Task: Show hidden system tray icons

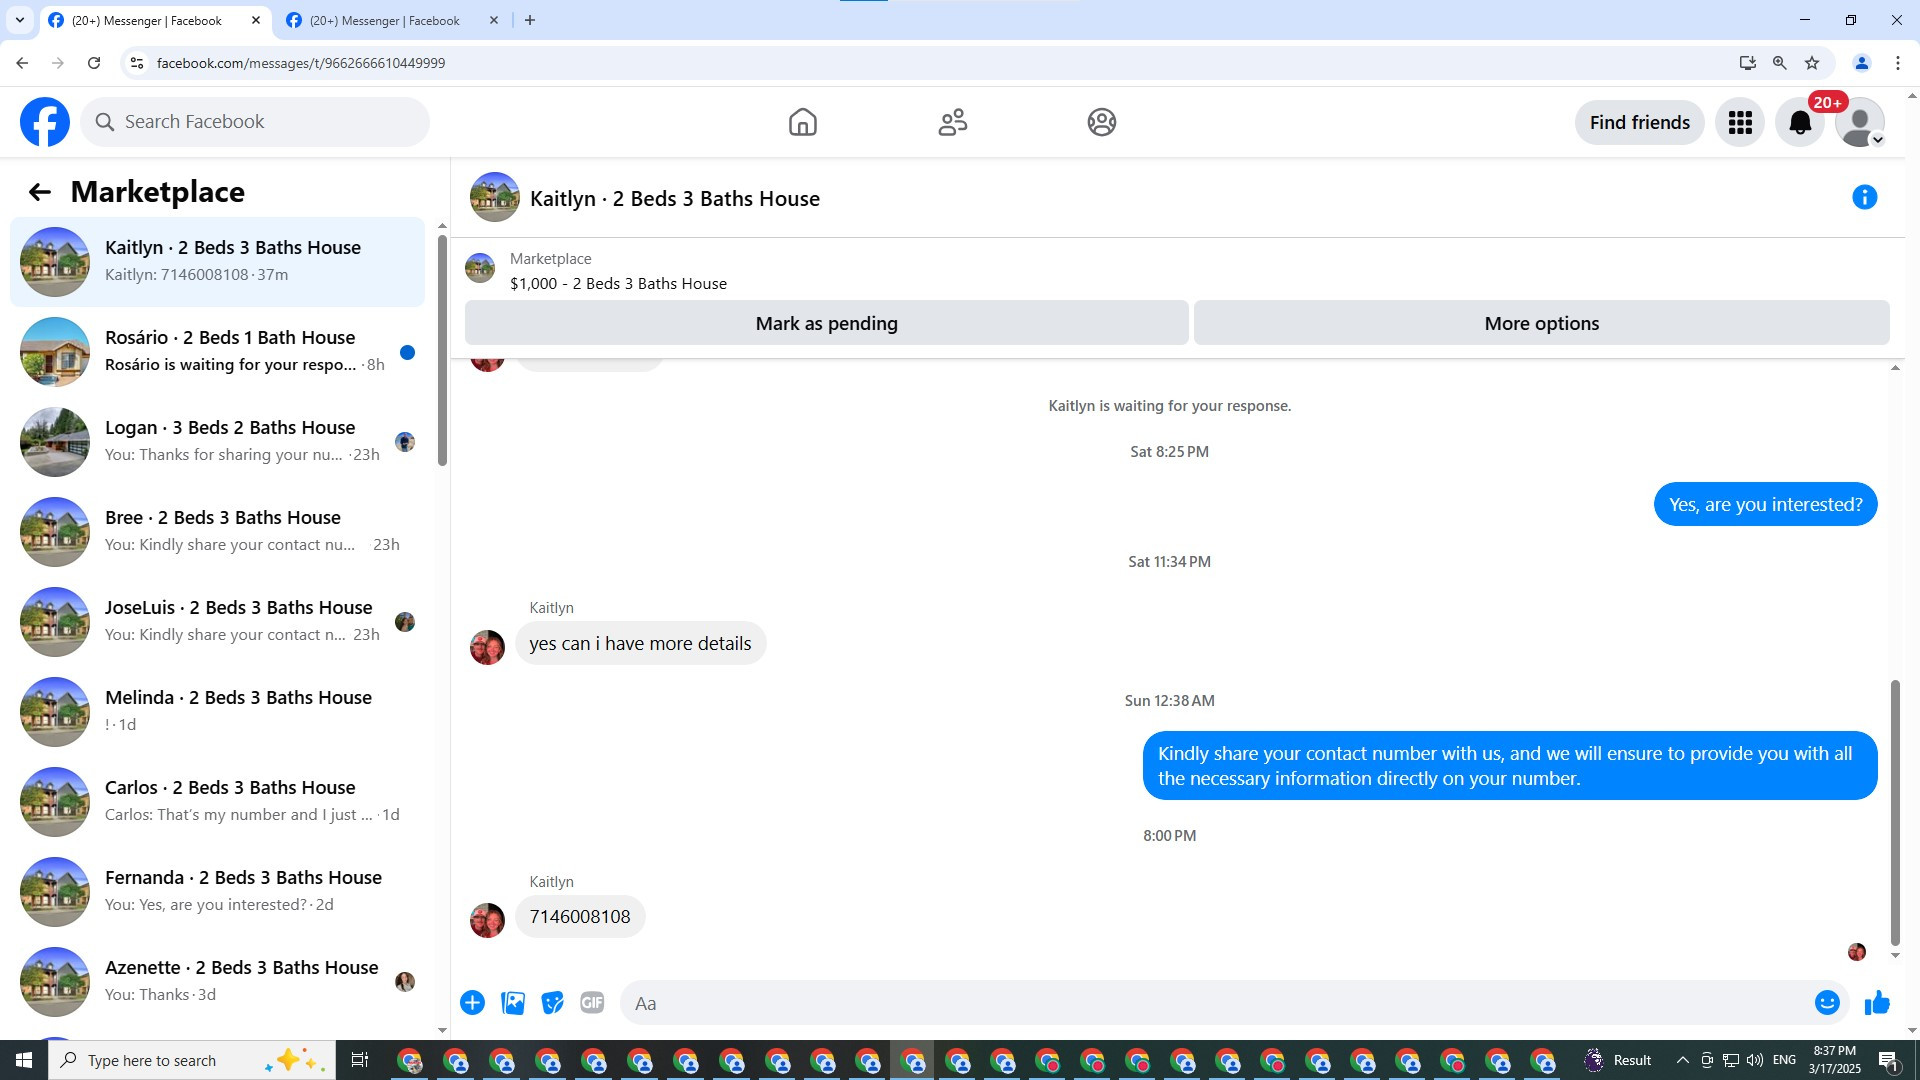Action: 1682,1060
